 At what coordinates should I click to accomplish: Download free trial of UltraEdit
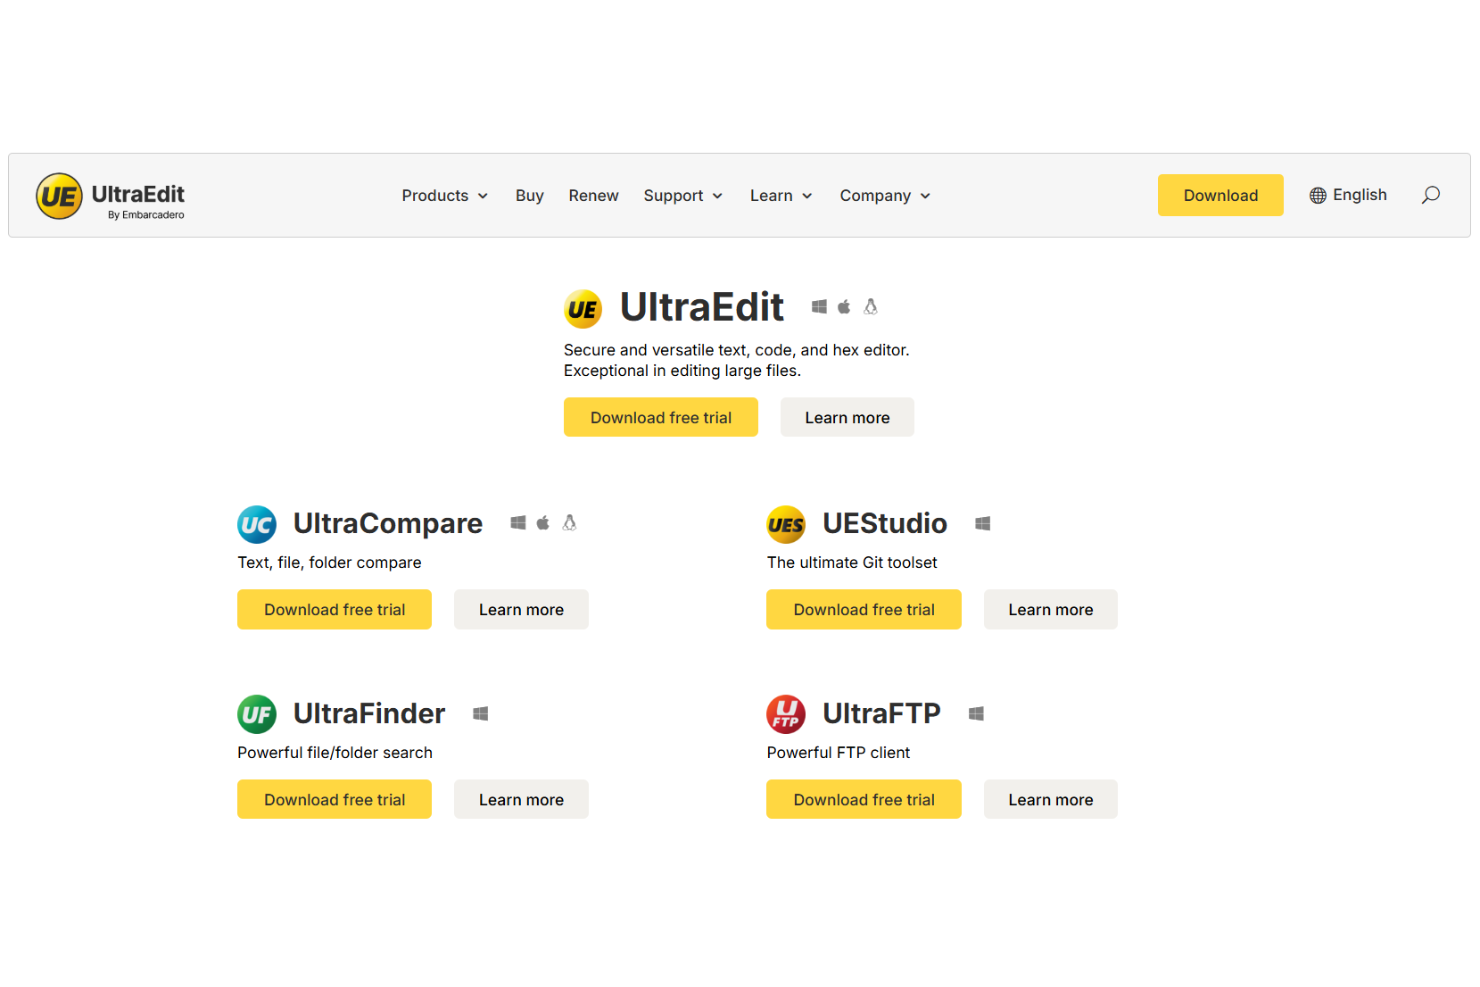[660, 417]
